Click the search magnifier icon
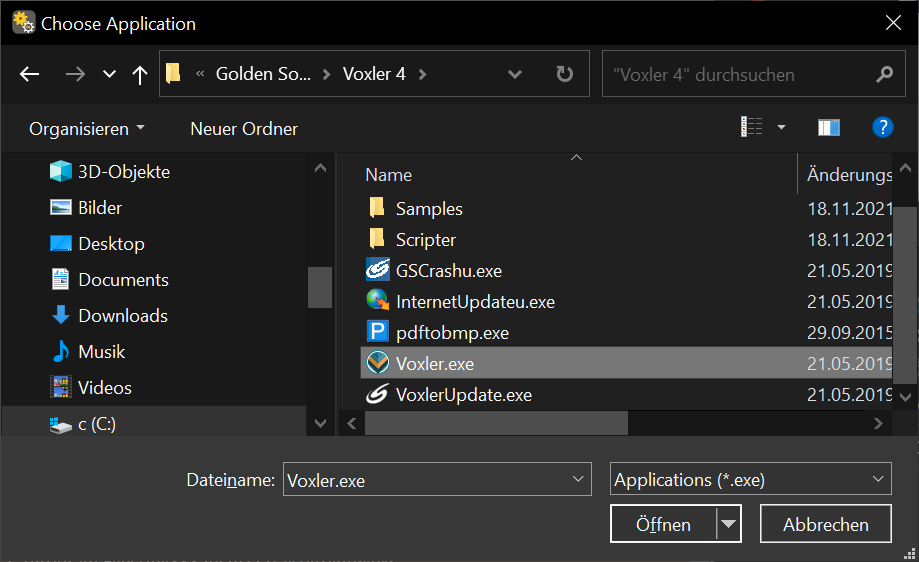The width and height of the screenshot is (919, 562). [x=884, y=74]
